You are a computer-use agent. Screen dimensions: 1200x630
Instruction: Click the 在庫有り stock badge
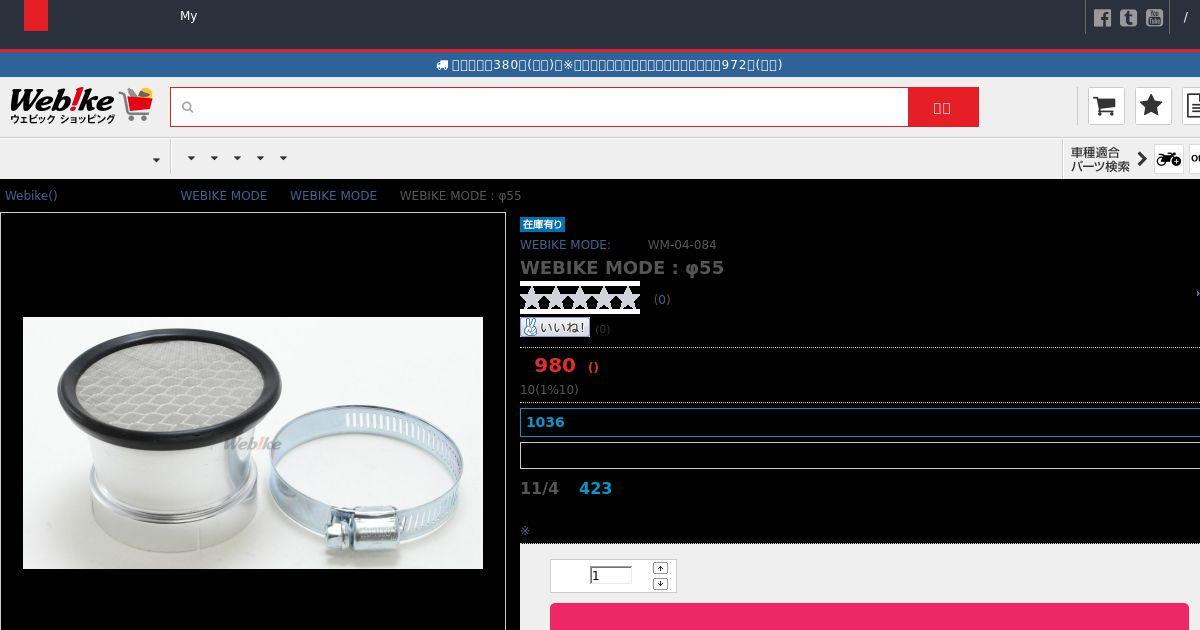(x=542, y=225)
